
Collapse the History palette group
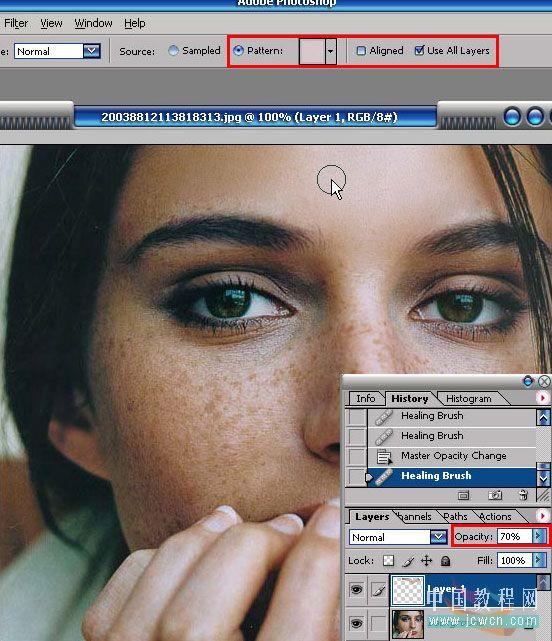pyautogui.click(x=528, y=381)
